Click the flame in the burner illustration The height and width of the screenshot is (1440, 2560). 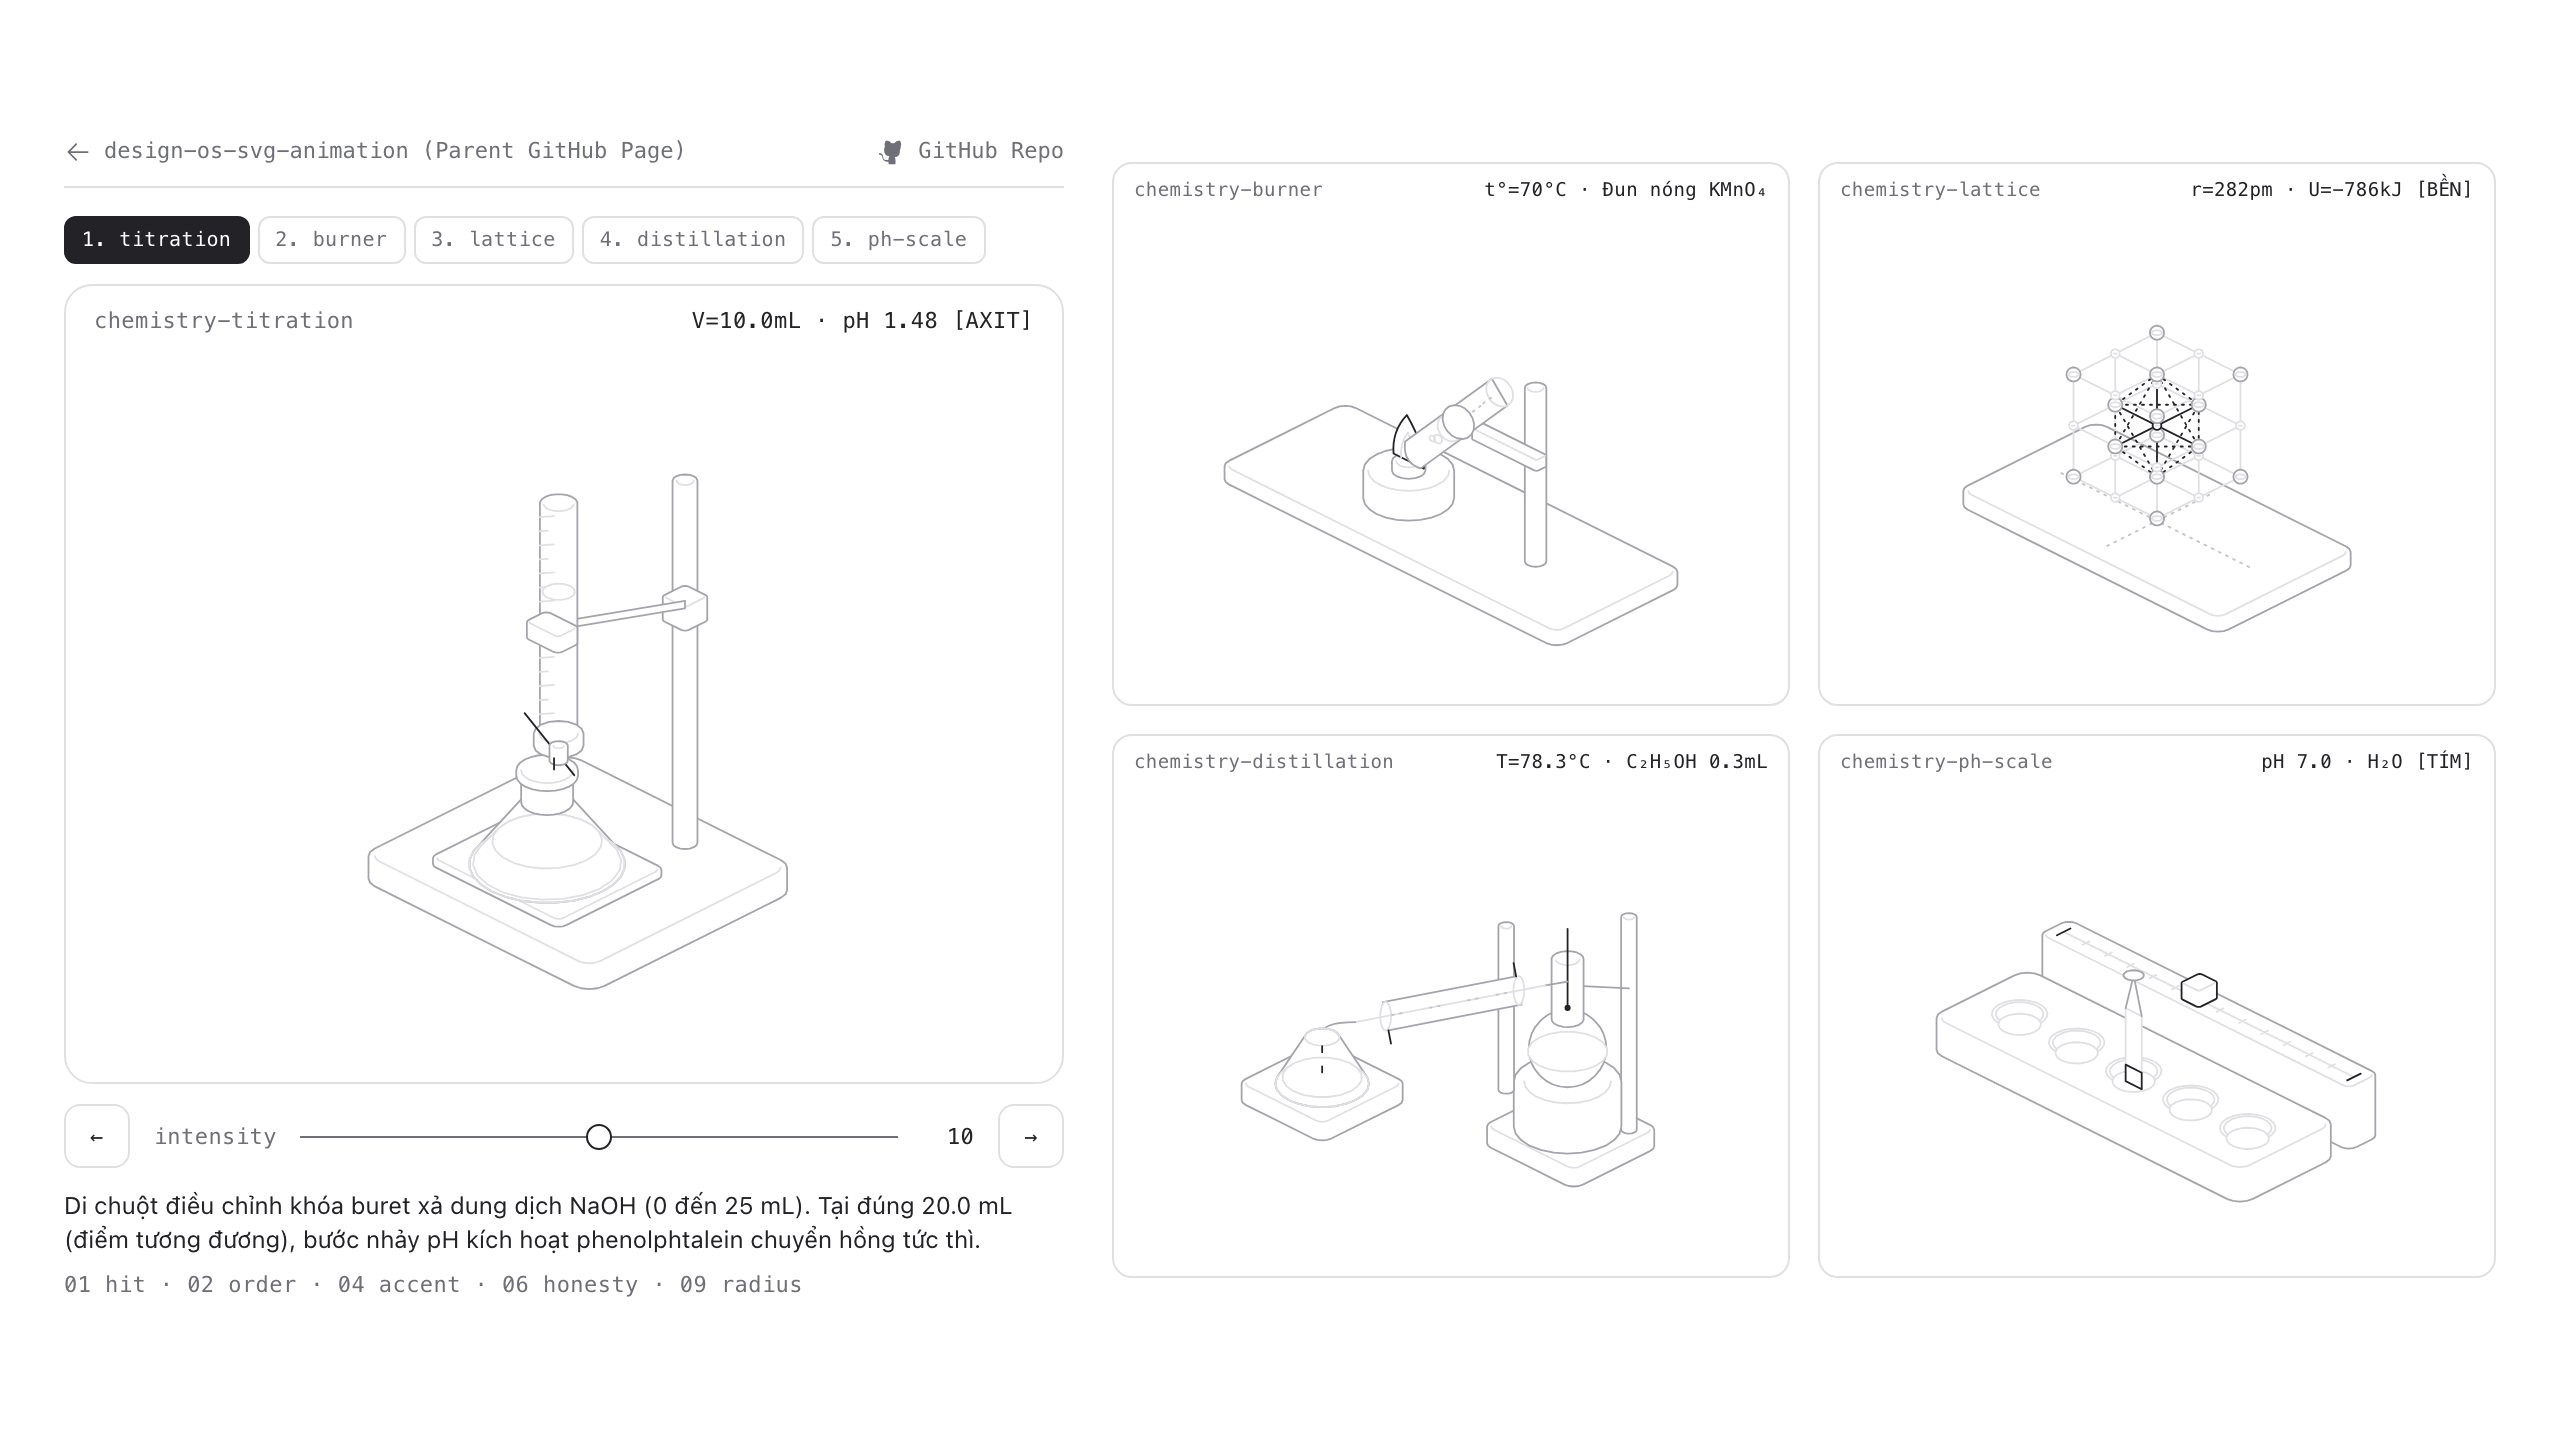1404,437
